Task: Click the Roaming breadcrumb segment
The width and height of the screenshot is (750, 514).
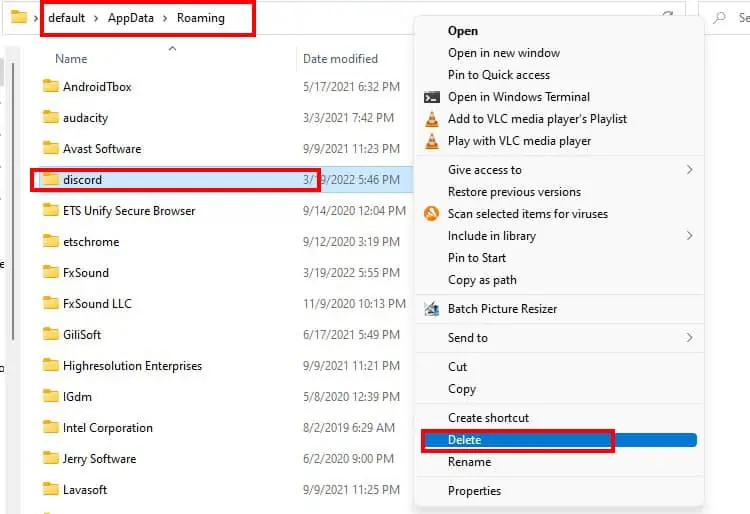Action: click(x=200, y=18)
